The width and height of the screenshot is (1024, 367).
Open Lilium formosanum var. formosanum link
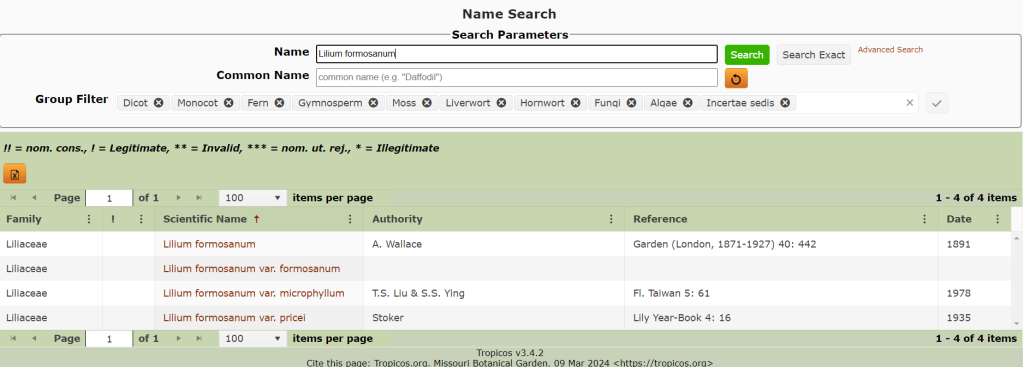coord(251,268)
